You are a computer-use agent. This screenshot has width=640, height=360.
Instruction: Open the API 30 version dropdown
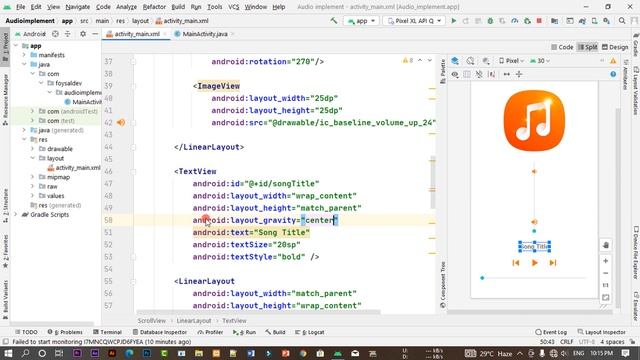(x=540, y=61)
